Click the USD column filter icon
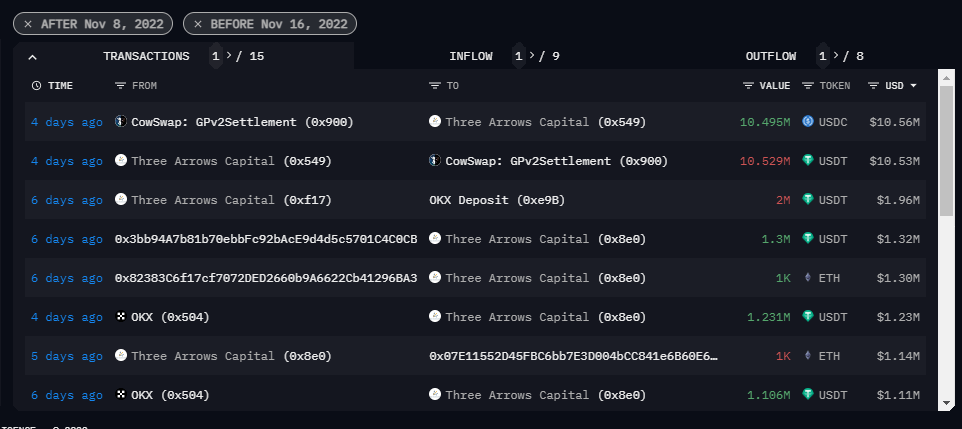 tap(874, 86)
